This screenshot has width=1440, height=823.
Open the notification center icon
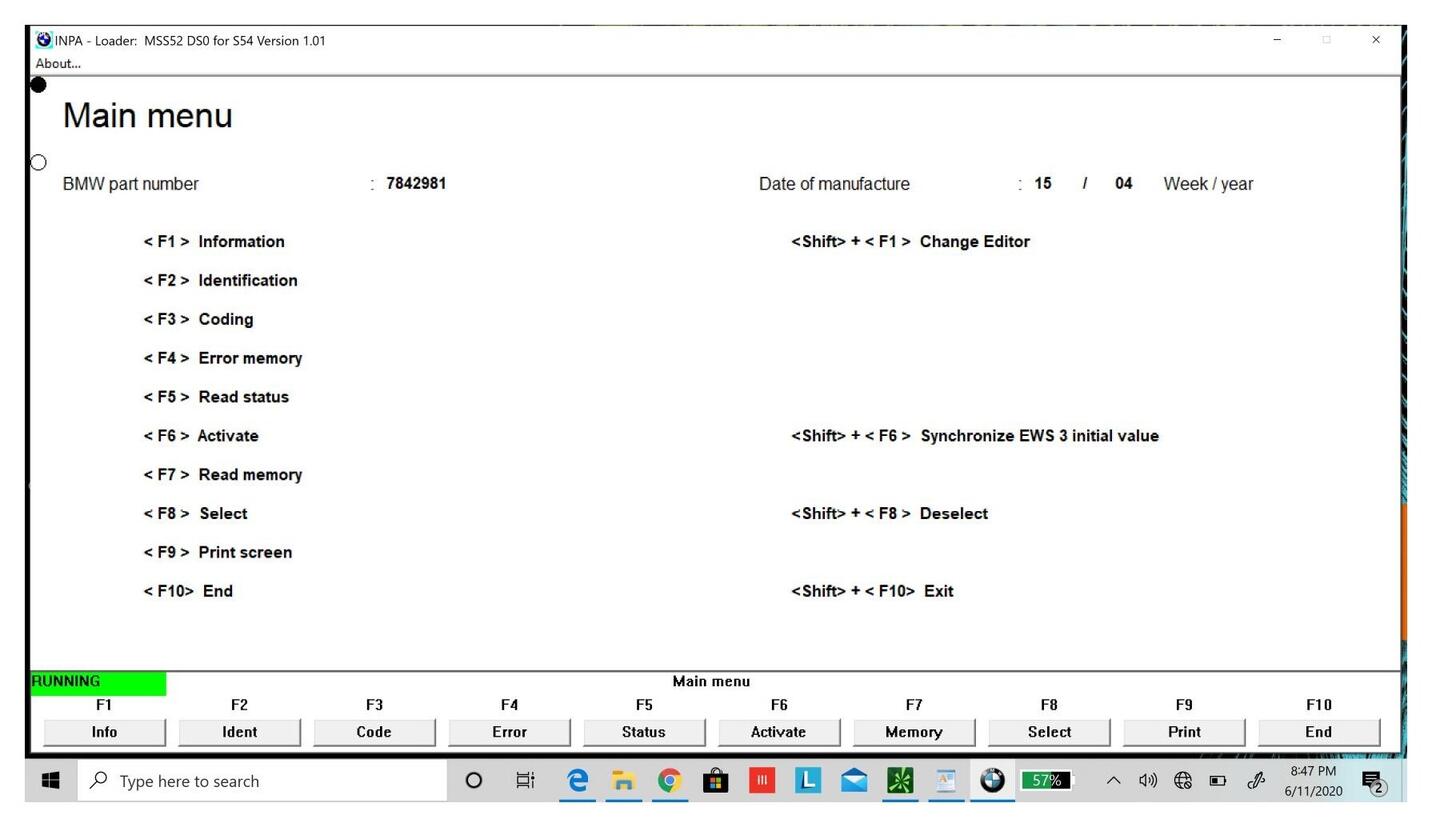tap(1374, 782)
